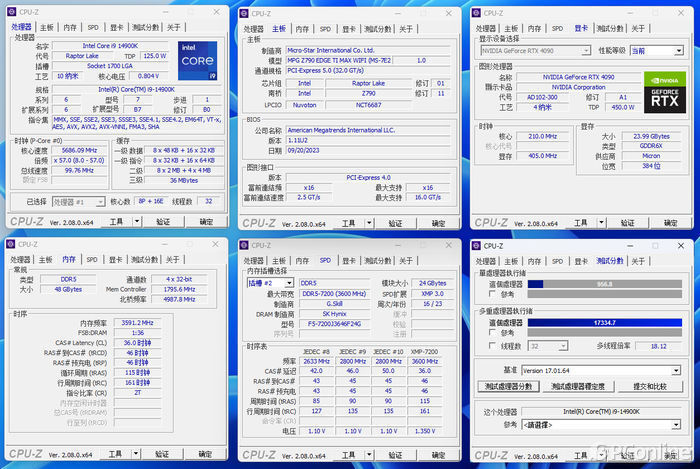Expand the 工具 arrow in the RTX 4090 graphics window

click(x=601, y=222)
